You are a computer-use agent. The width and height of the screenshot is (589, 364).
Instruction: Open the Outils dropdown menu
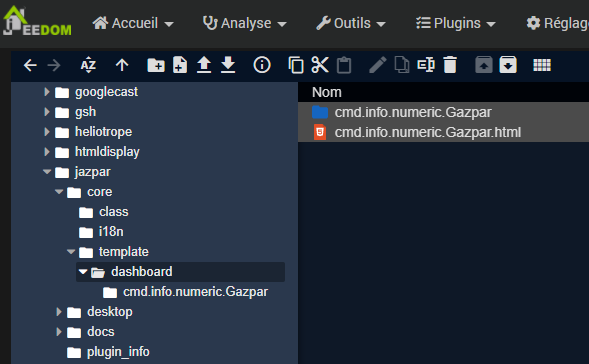point(351,23)
